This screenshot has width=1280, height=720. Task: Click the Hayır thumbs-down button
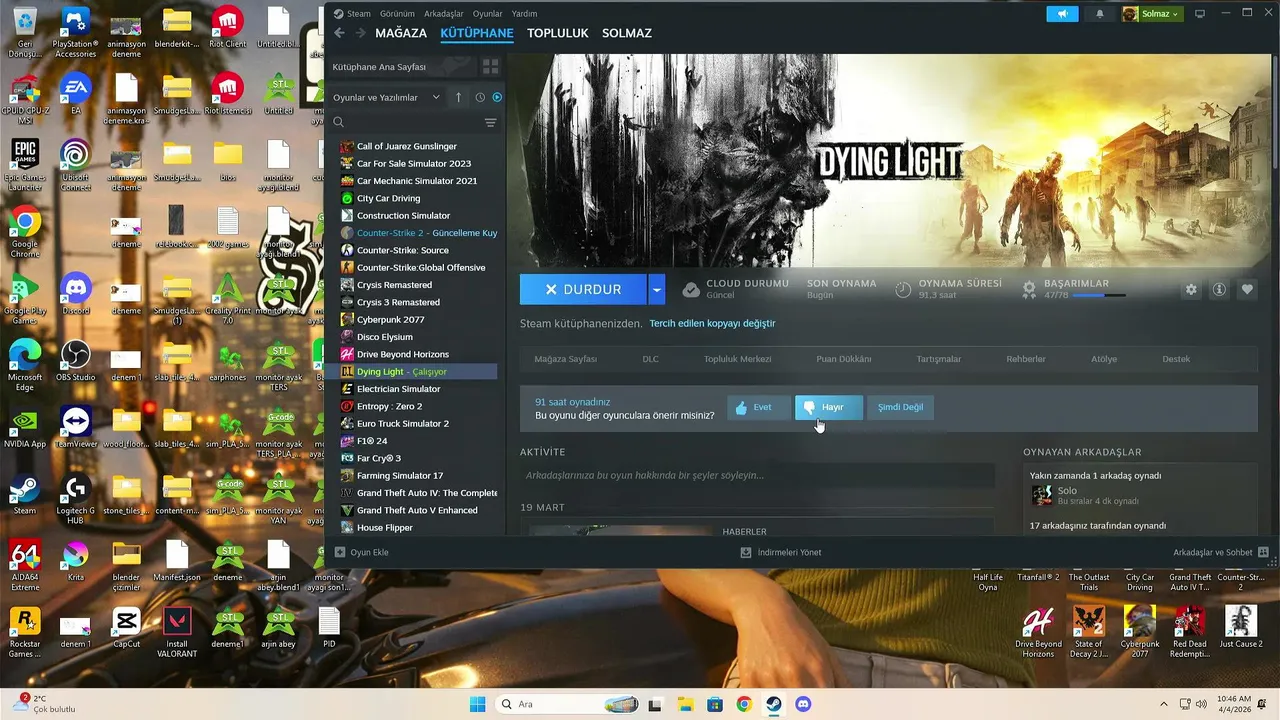click(828, 407)
